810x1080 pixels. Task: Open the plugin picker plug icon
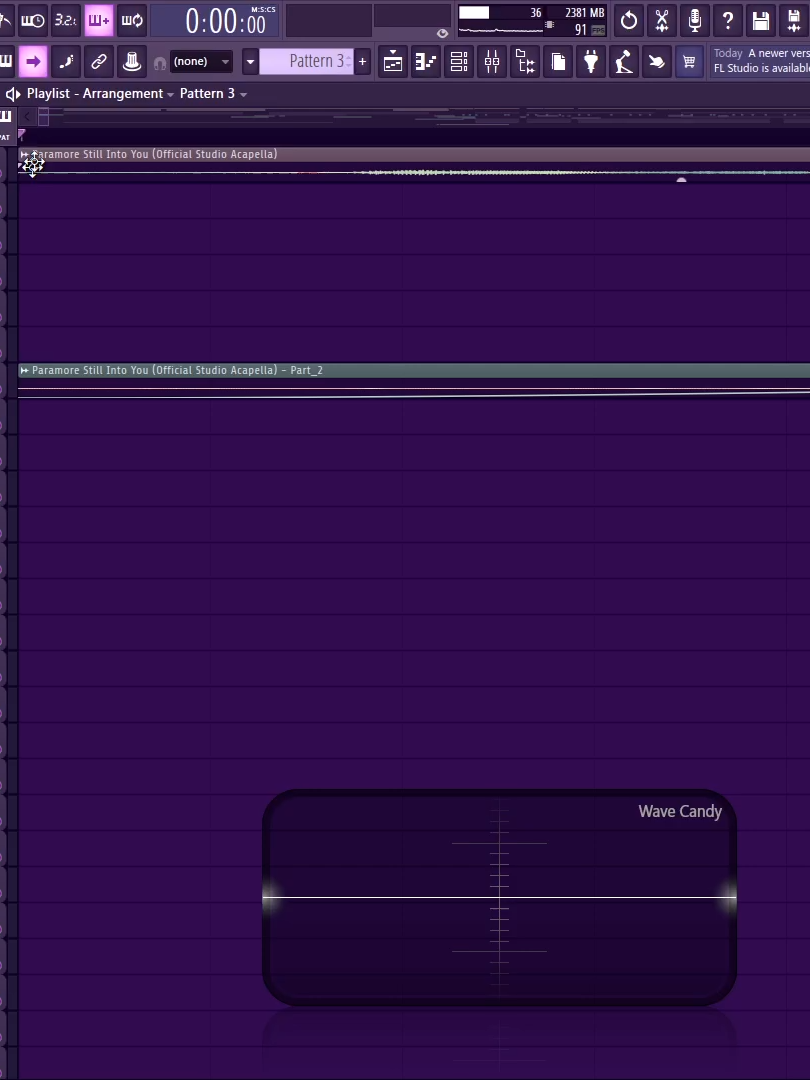pyautogui.click(x=591, y=61)
